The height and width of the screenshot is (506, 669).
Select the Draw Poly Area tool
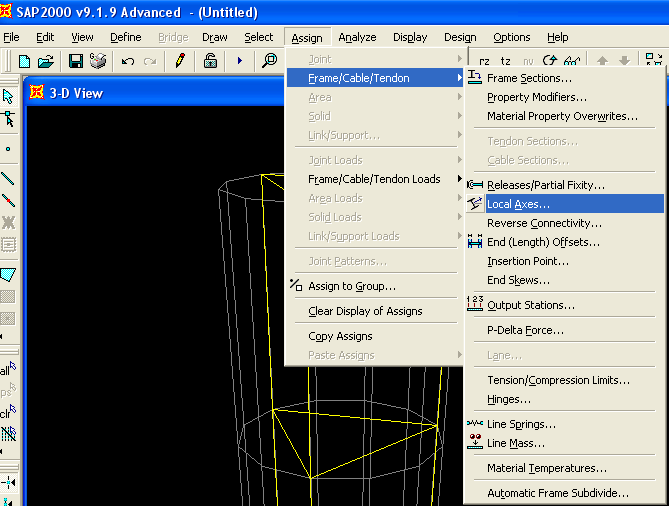(8, 274)
